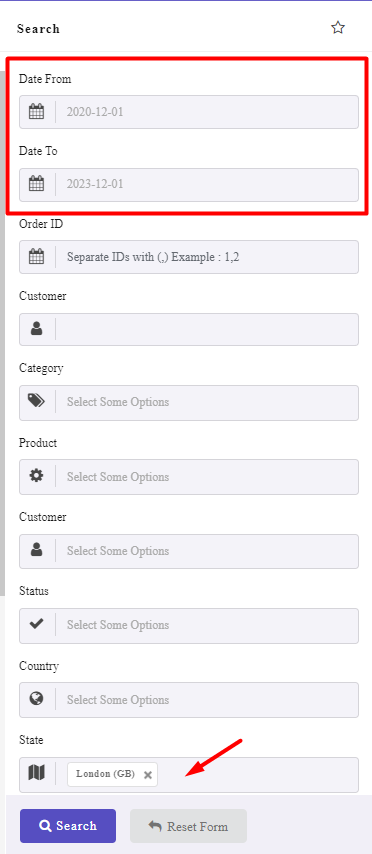Click the calendar icon in Order ID field

pos(36,257)
